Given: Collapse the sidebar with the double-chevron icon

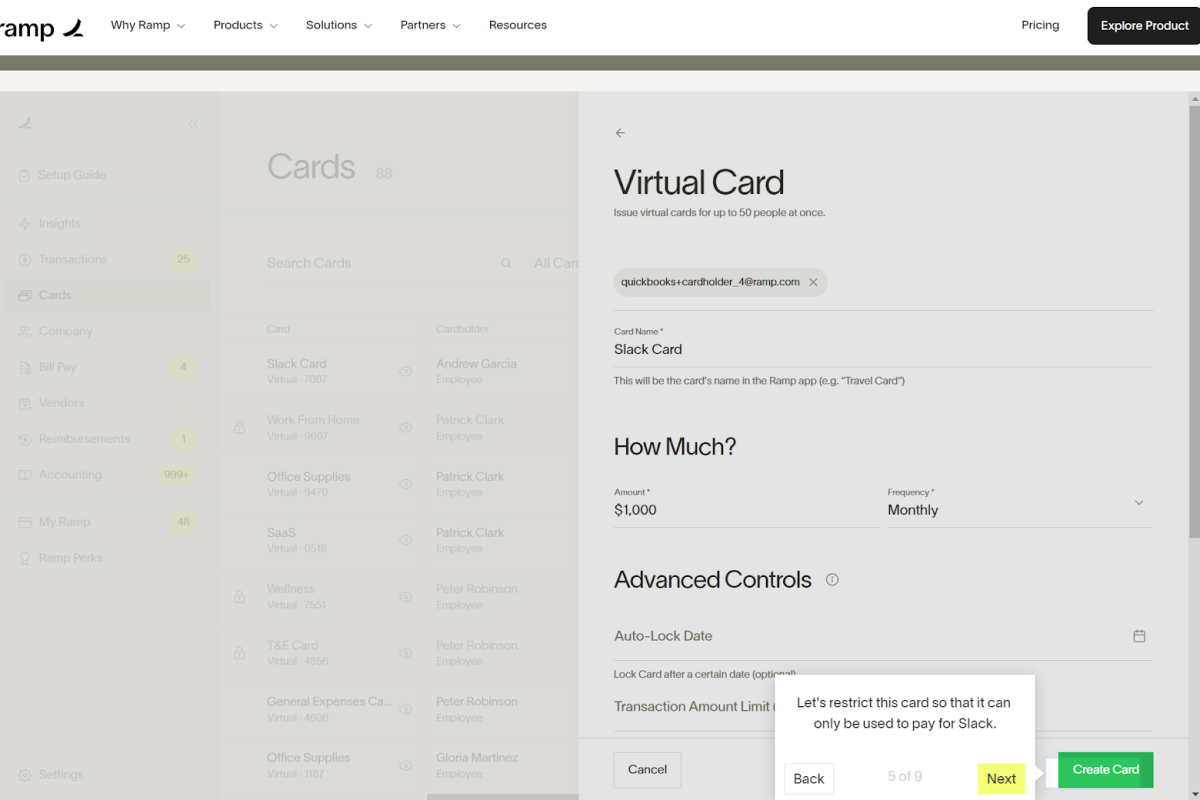Looking at the screenshot, I should 193,123.
